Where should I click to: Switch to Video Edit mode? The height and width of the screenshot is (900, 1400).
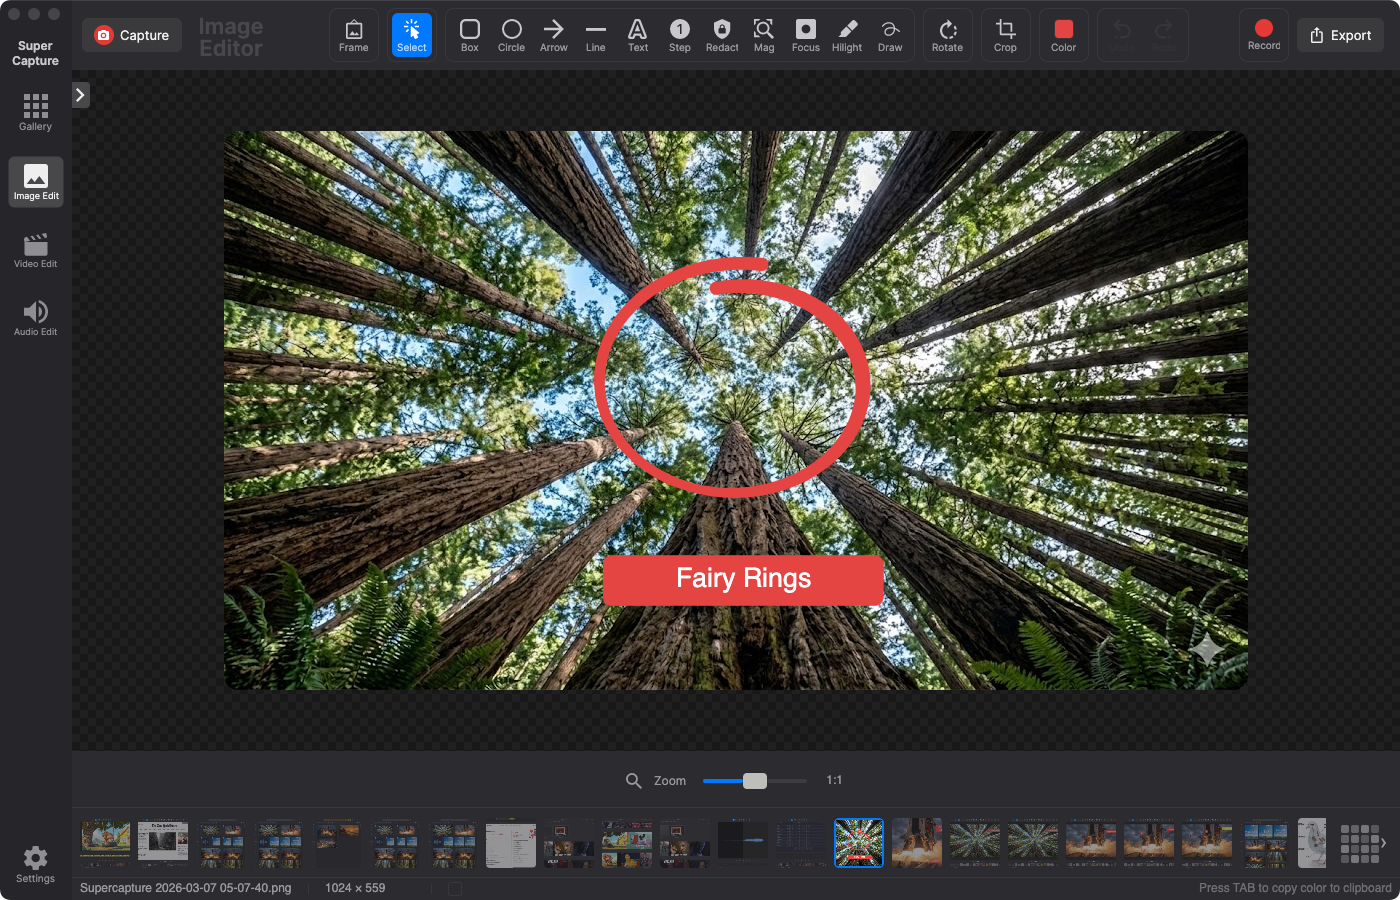coord(35,248)
